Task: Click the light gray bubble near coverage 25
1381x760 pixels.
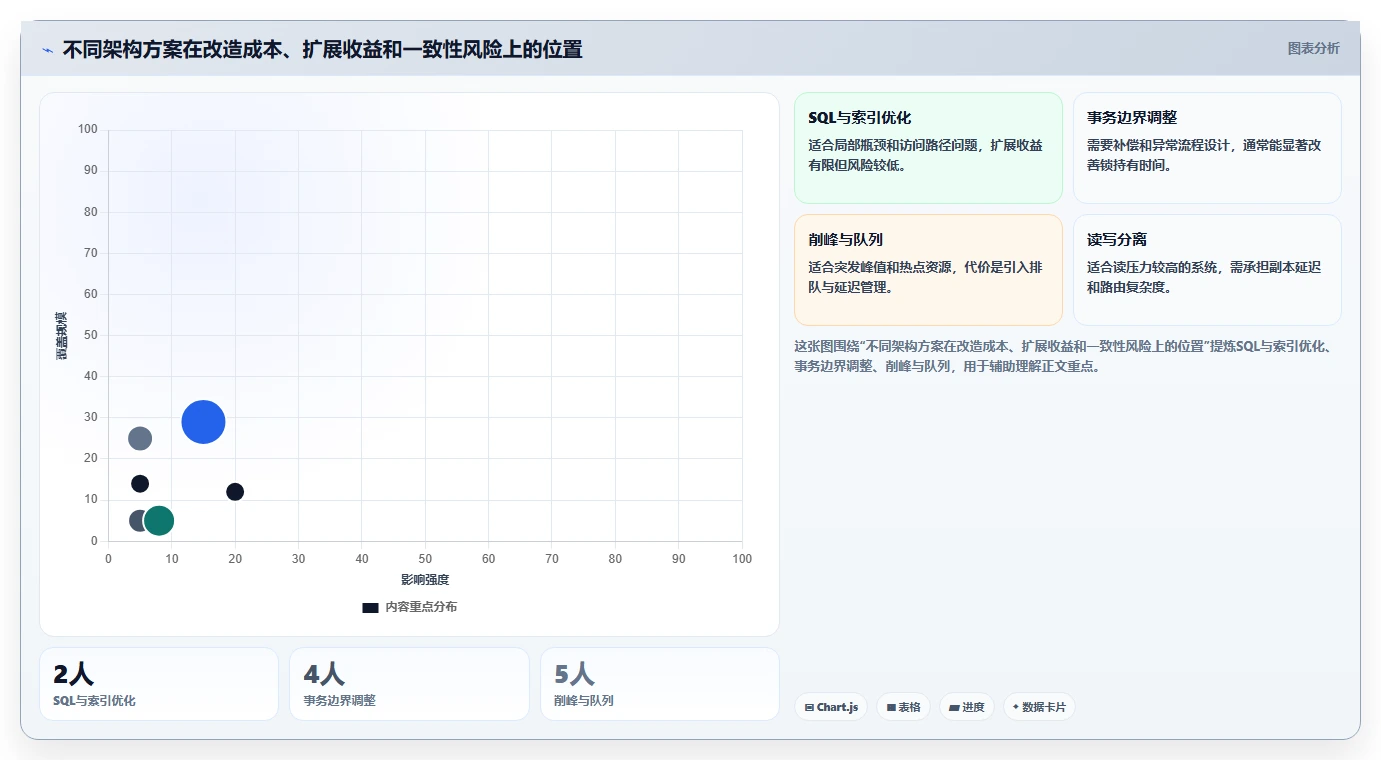Action: pos(140,438)
